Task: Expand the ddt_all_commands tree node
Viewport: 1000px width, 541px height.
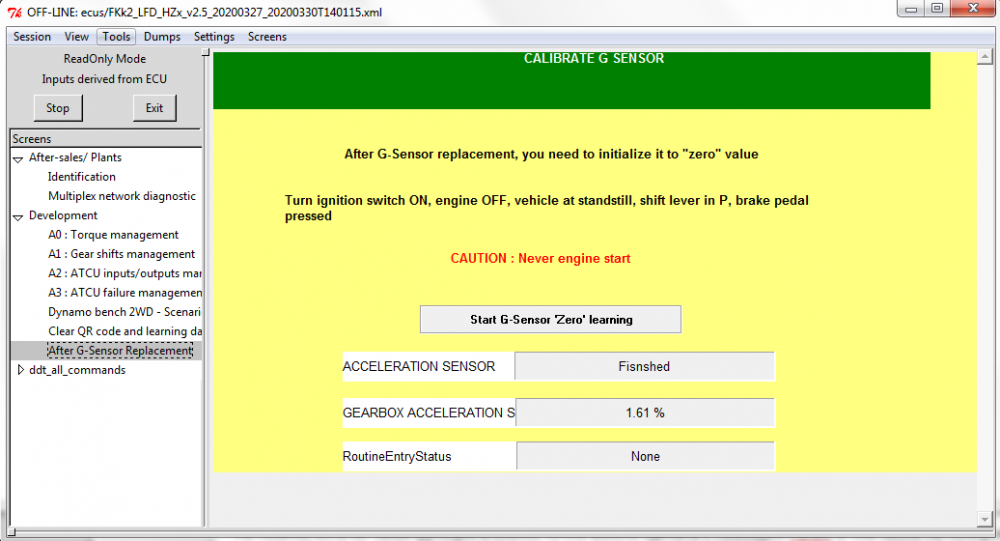Action: [x=20, y=370]
